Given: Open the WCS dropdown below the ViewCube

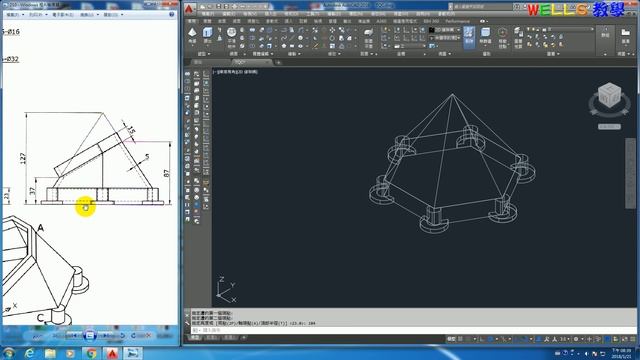Looking at the screenshot, I should pyautogui.click(x=609, y=127).
